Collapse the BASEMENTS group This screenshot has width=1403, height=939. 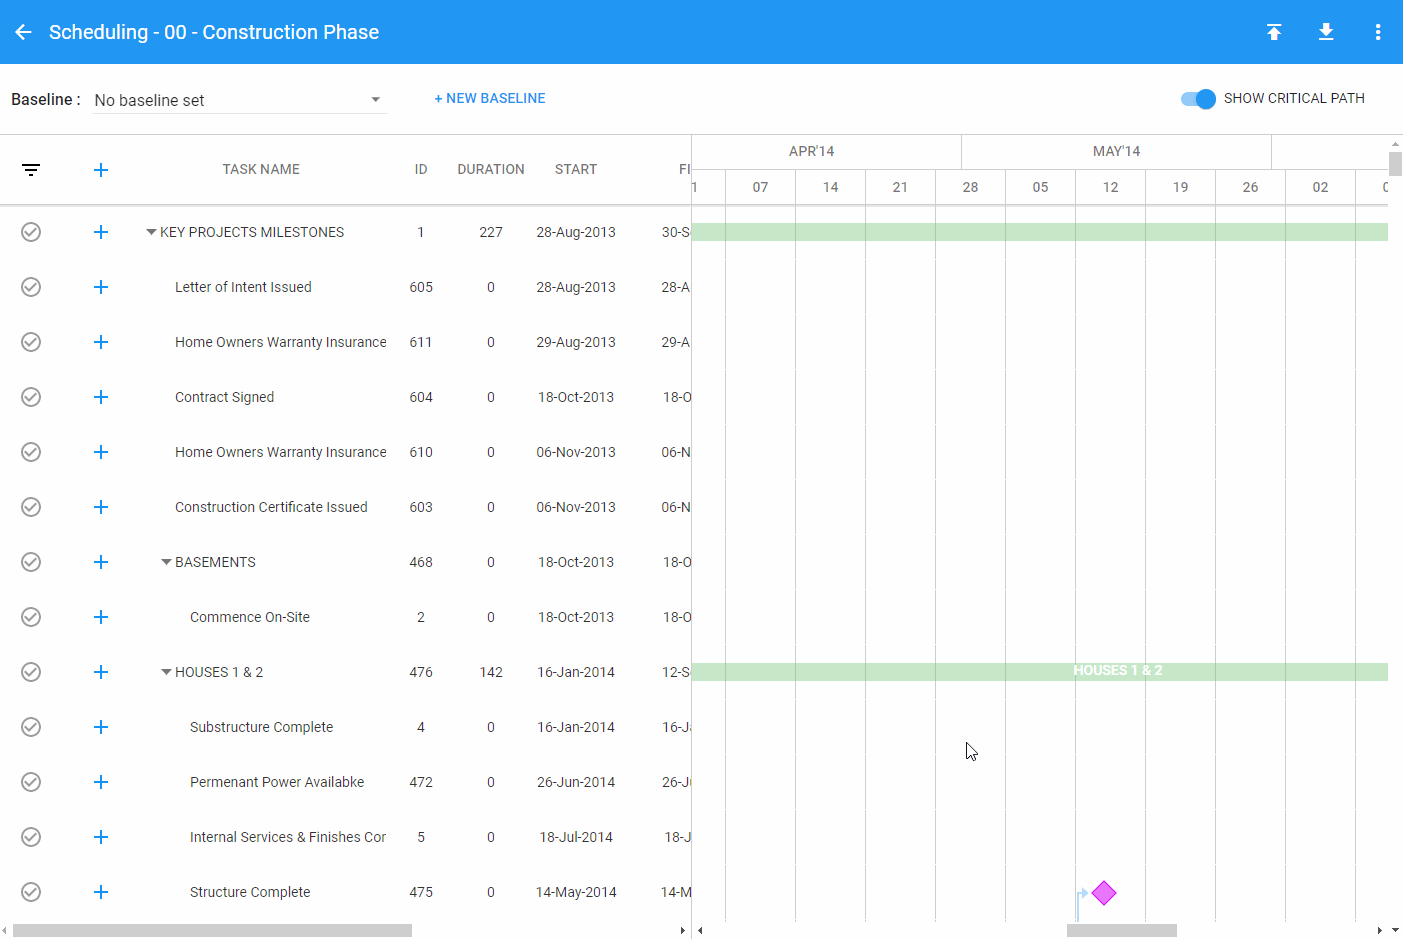click(166, 562)
